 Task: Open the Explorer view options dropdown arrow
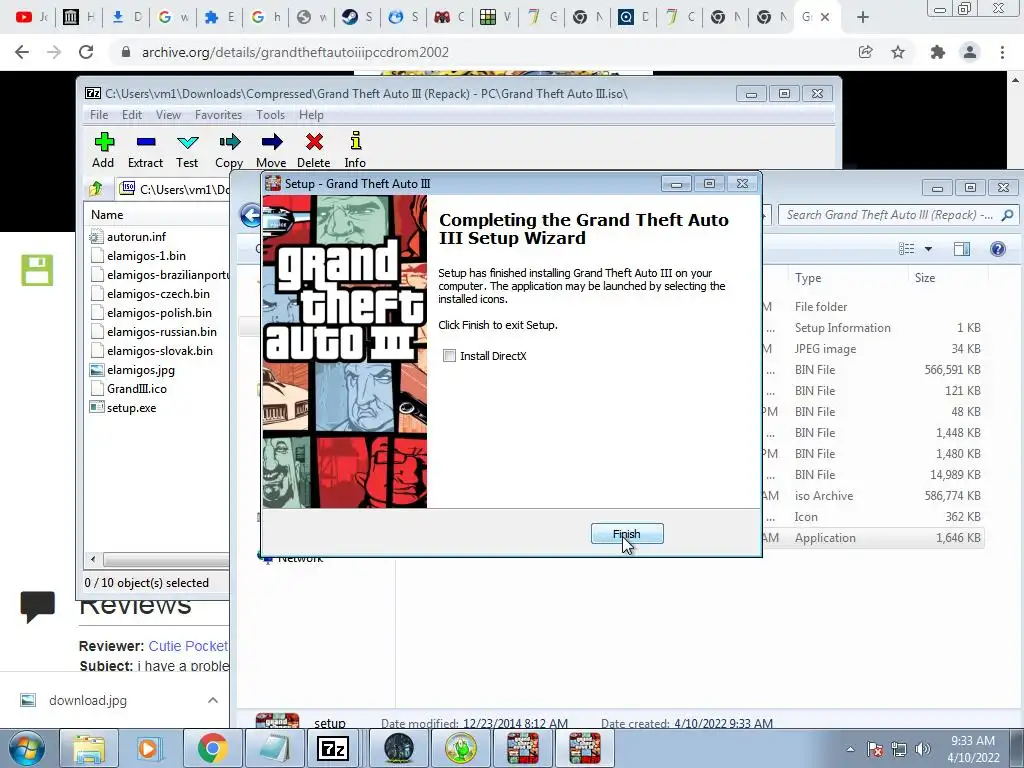point(928,249)
